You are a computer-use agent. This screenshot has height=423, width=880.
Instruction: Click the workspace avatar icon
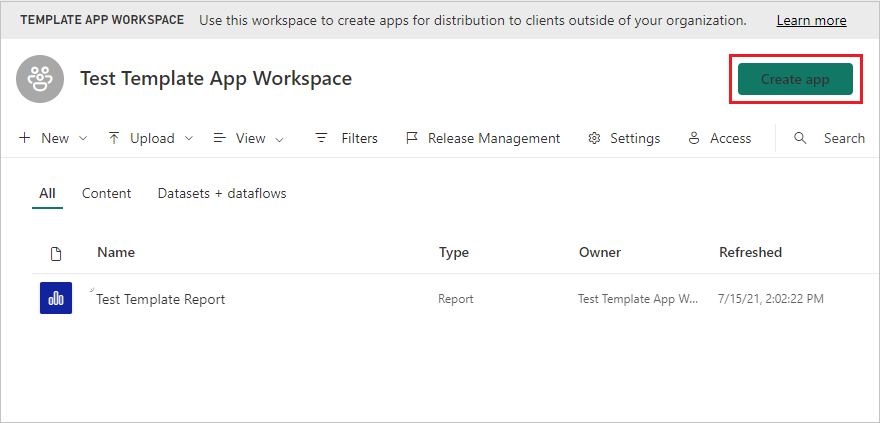click(42, 78)
